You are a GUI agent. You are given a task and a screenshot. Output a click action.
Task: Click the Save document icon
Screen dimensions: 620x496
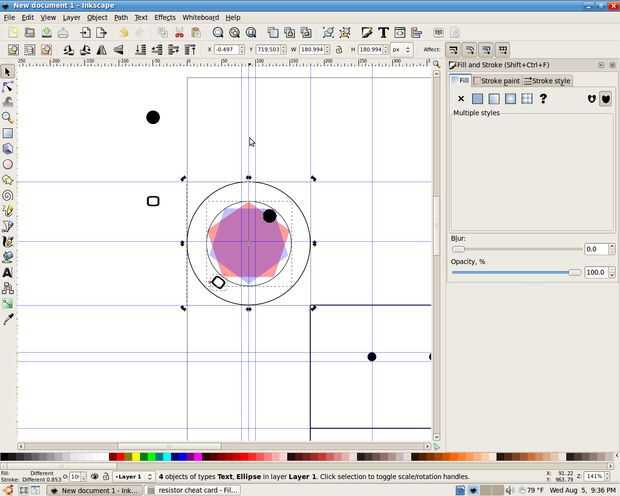coord(47,33)
